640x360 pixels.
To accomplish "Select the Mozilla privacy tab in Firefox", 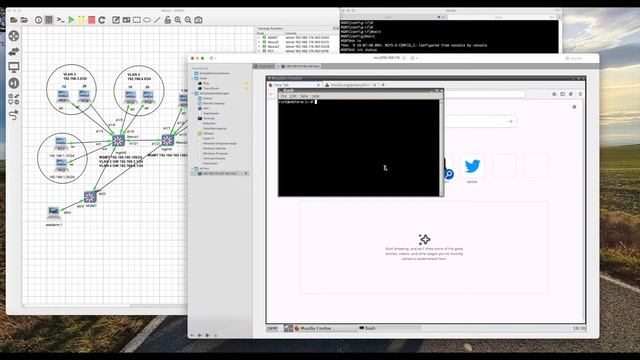I will 351,85.
